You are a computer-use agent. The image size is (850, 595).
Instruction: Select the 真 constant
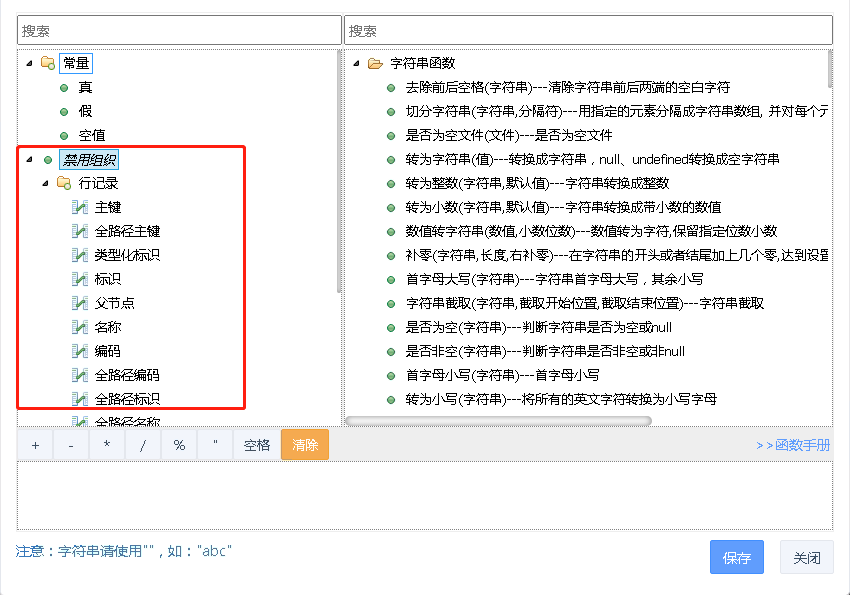[x=85, y=87]
